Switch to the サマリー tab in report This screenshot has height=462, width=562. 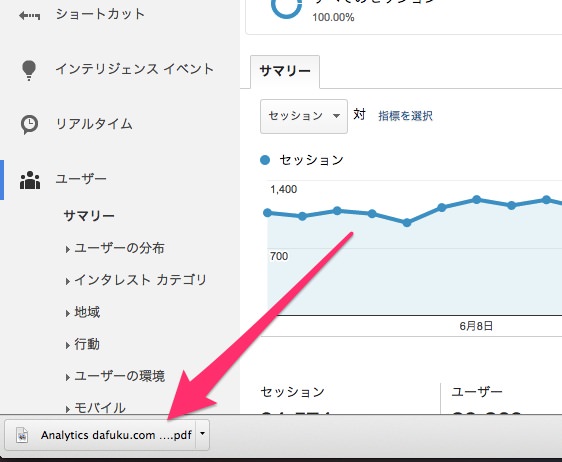[285, 71]
